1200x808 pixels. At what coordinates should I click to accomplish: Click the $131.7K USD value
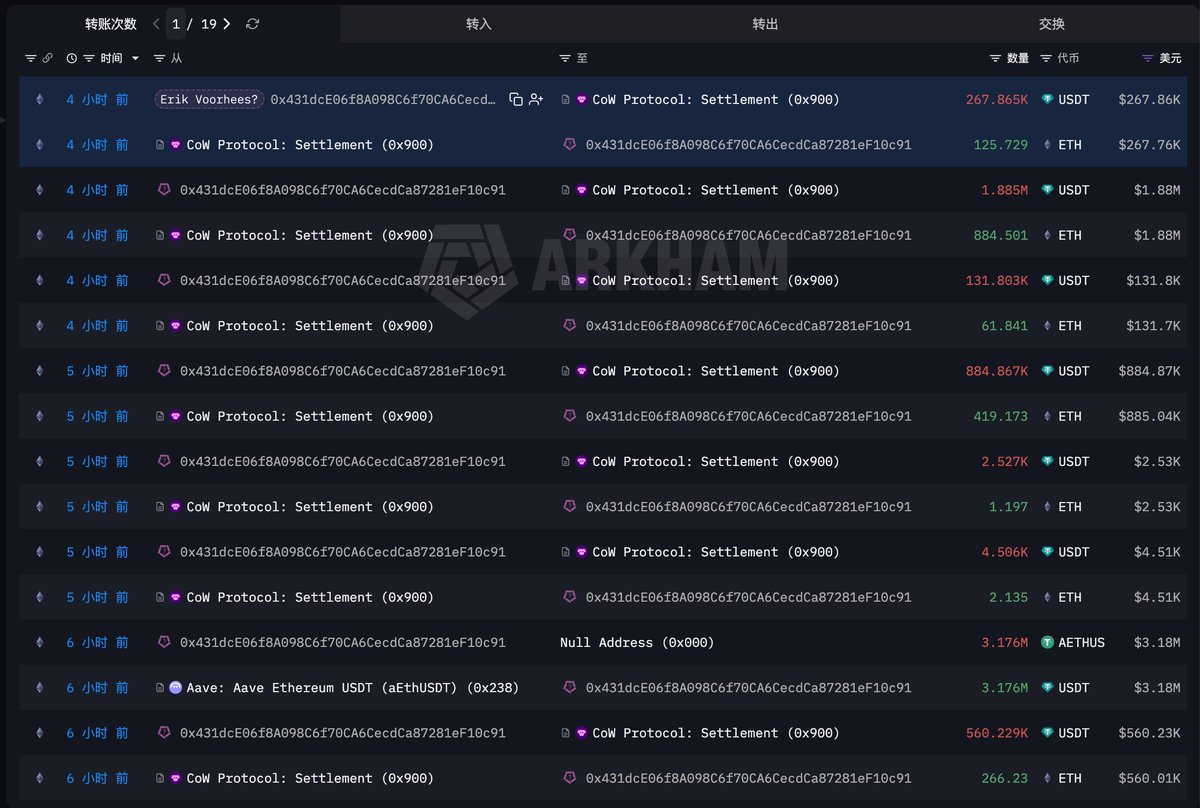coord(1154,326)
